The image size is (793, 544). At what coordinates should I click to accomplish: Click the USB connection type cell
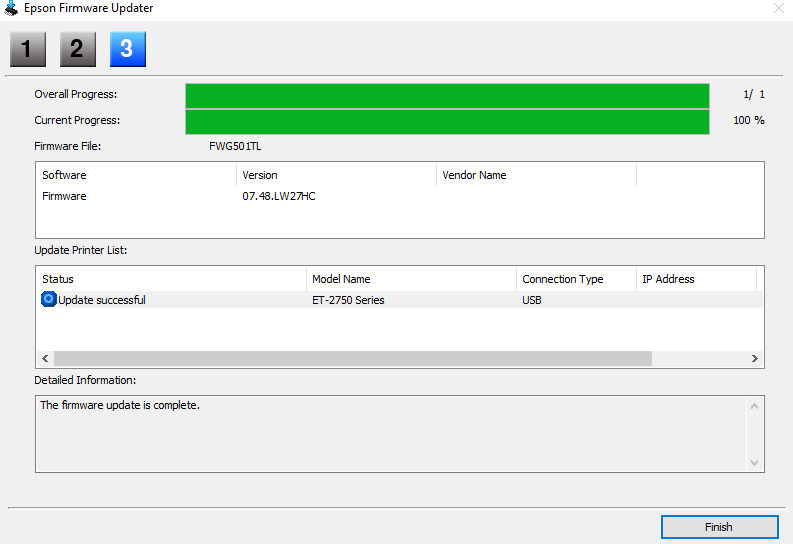(x=532, y=300)
